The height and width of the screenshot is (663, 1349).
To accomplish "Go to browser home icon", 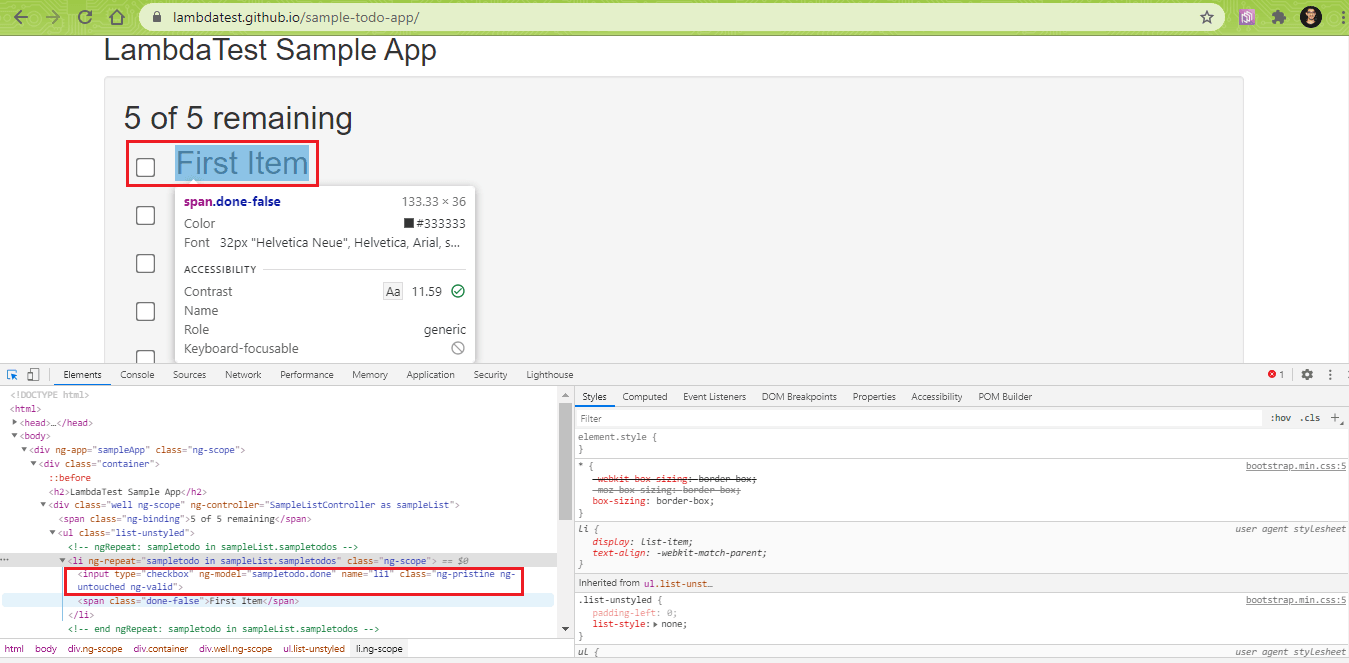I will pyautogui.click(x=117, y=17).
